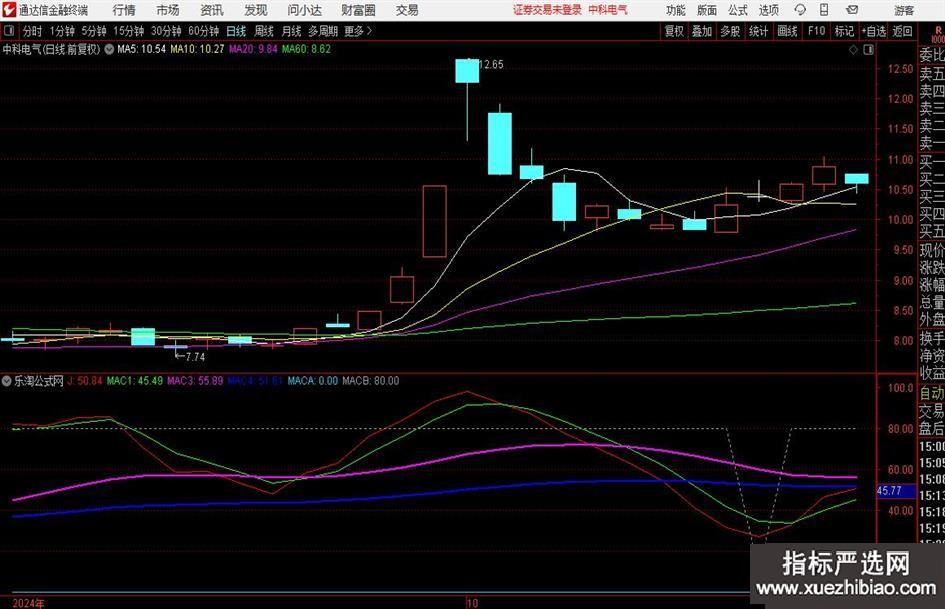Open the 资讯 menu

(212, 10)
